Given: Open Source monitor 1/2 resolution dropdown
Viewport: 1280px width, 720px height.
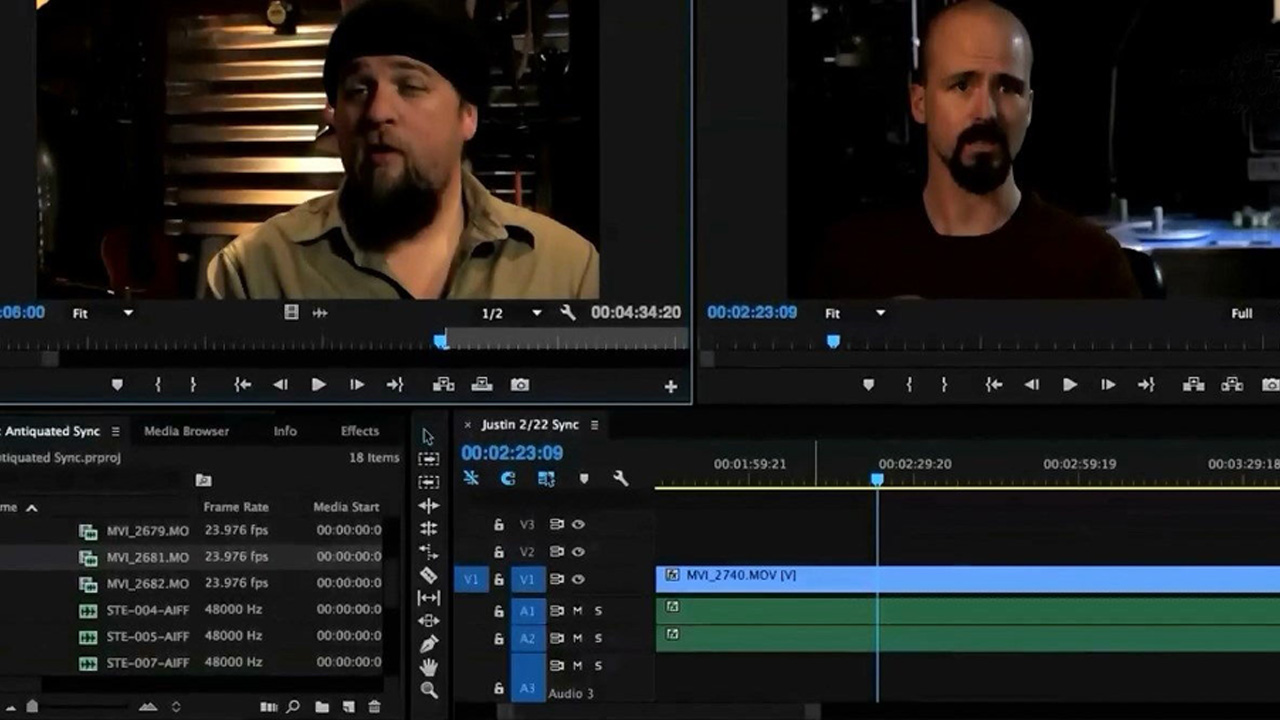Looking at the screenshot, I should tap(511, 313).
